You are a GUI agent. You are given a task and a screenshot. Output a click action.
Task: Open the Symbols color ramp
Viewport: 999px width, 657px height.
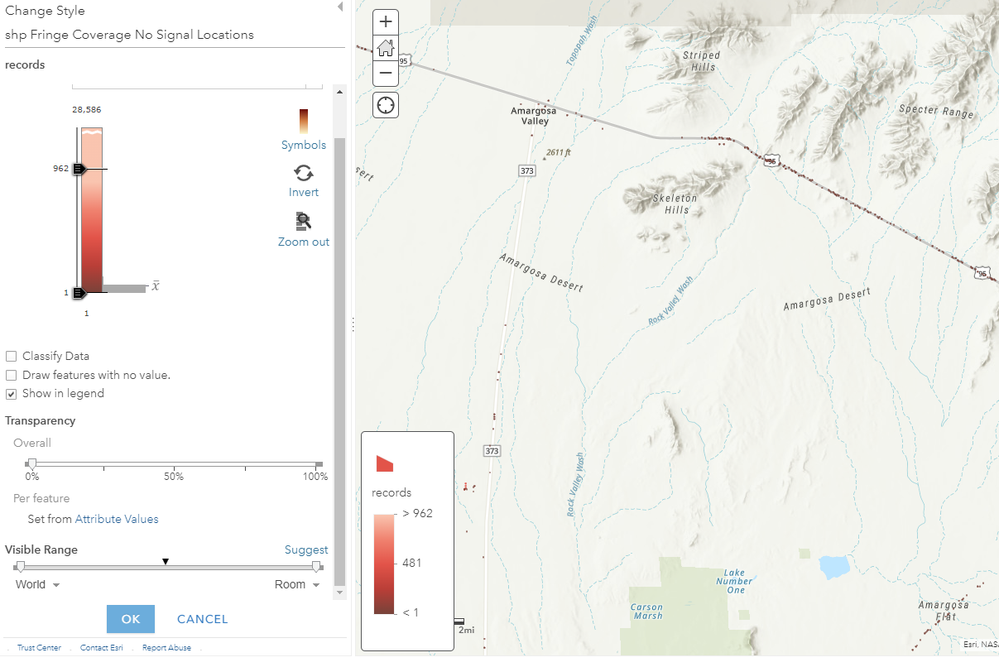click(x=303, y=130)
